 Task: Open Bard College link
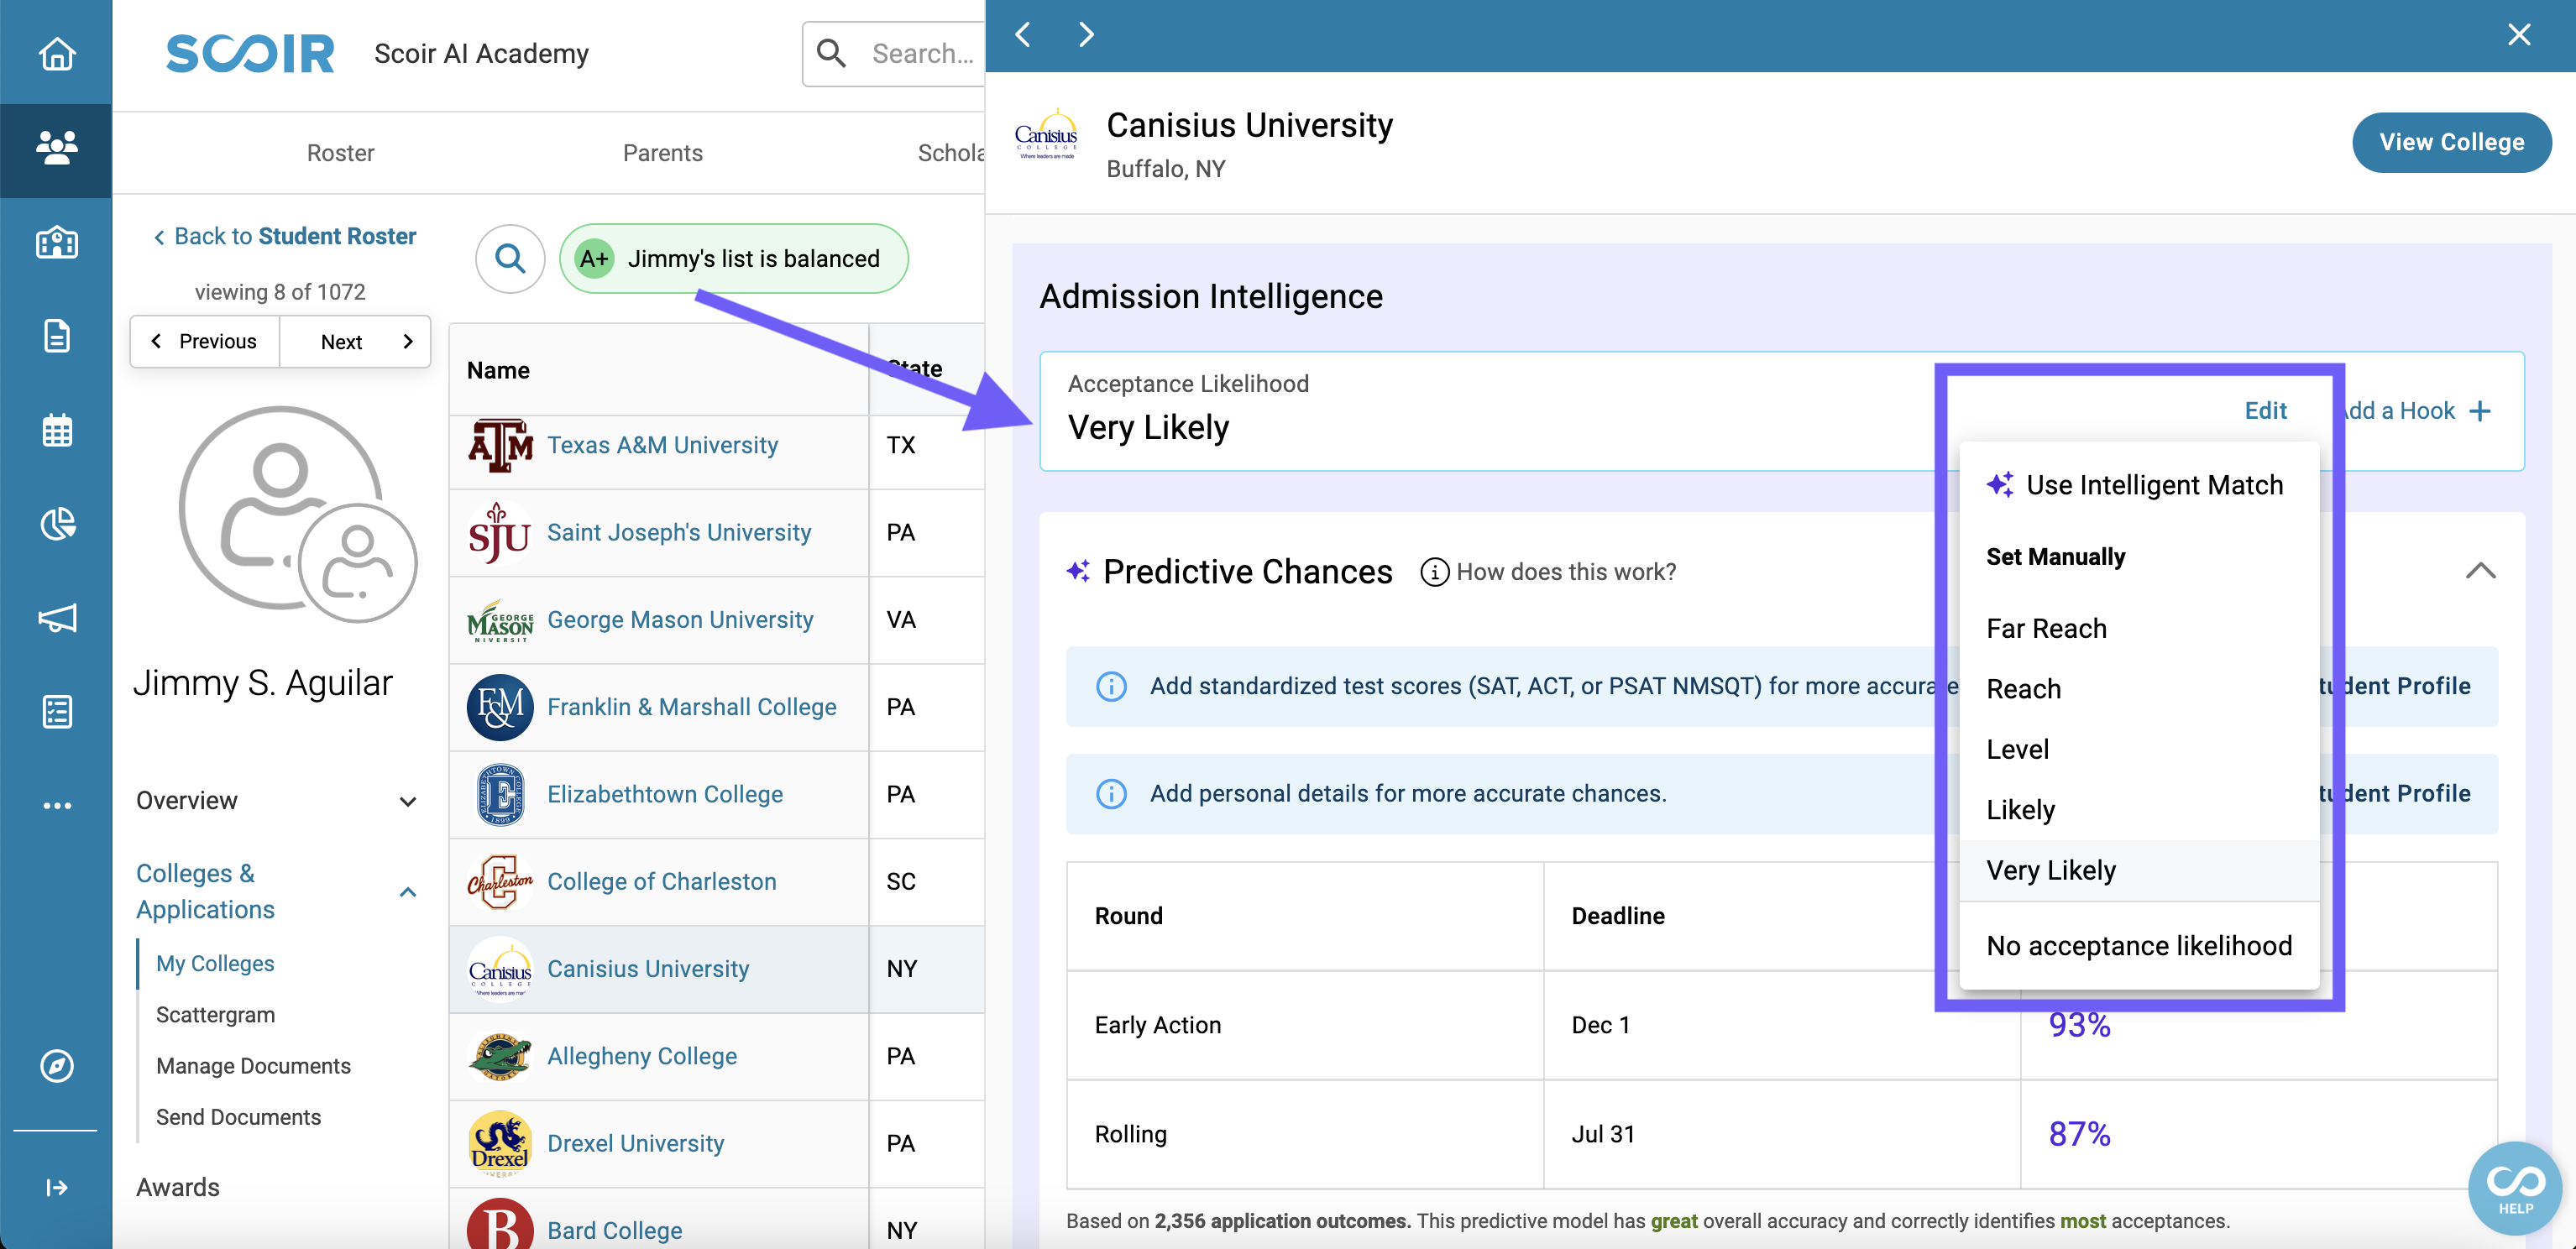coord(614,1230)
